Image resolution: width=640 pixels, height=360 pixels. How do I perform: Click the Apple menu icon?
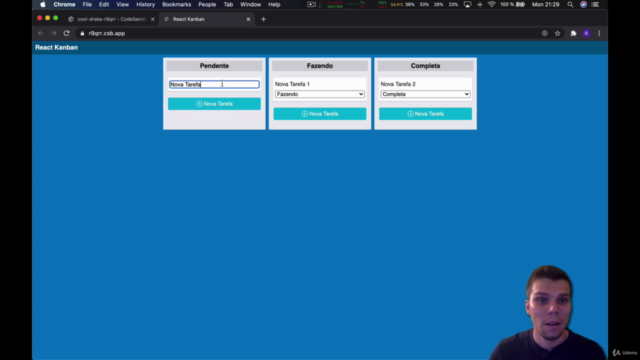click(x=43, y=4)
